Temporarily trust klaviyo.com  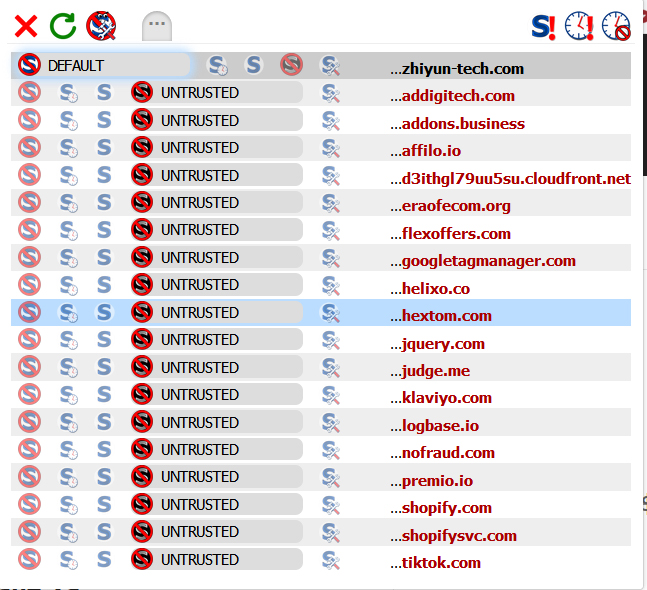pos(68,395)
